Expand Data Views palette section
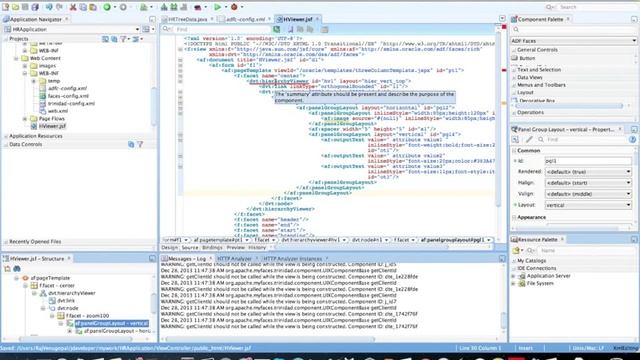This screenshot has height=360, width=640. coord(530,78)
